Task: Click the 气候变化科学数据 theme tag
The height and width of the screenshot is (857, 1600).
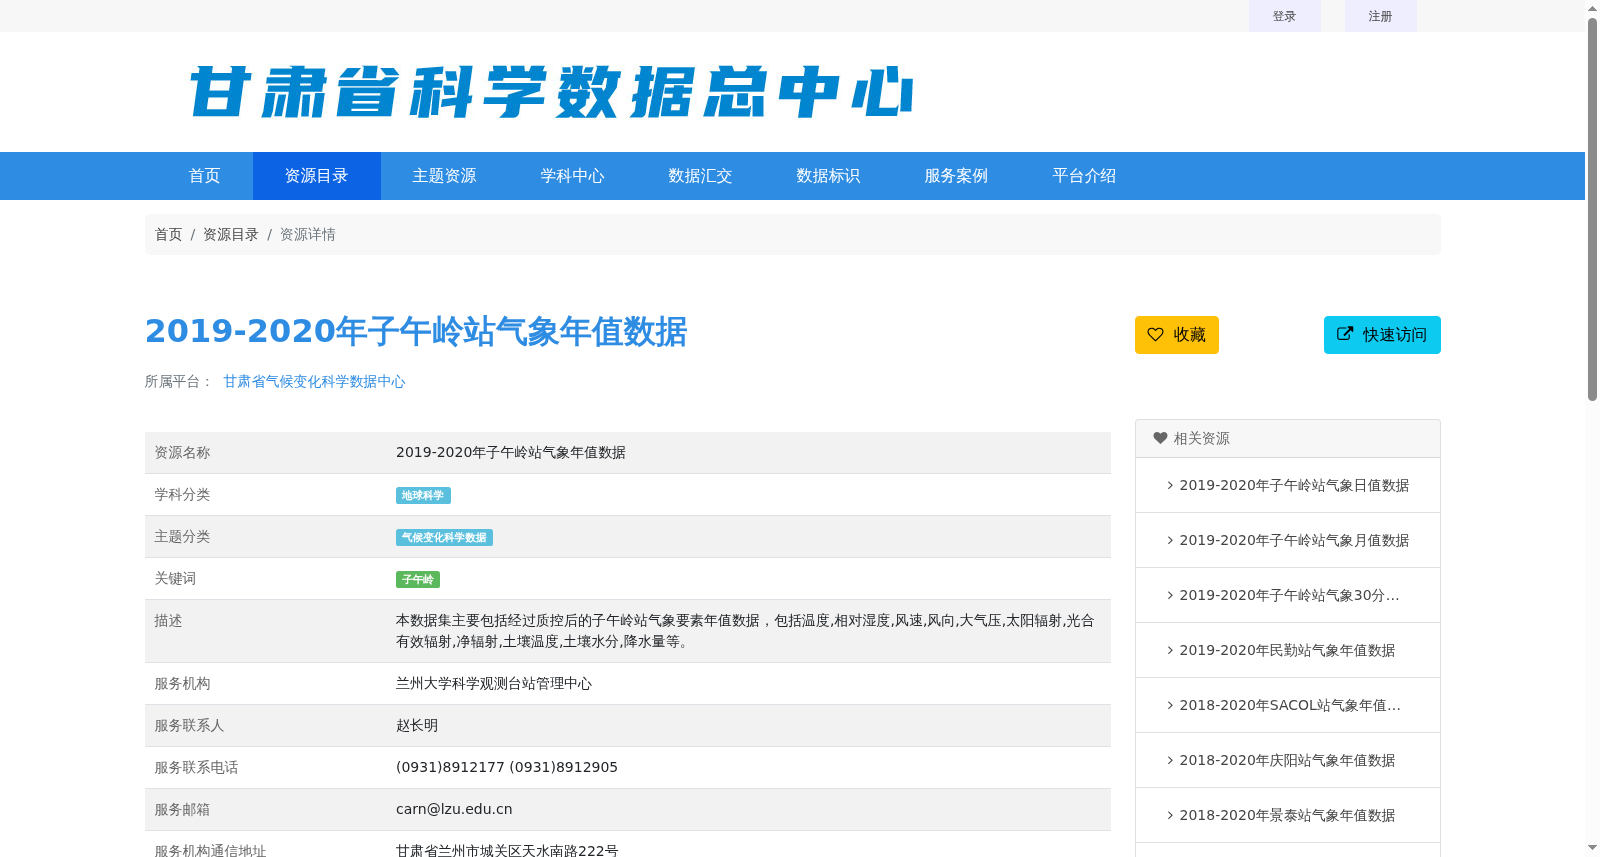Action: 444,538
